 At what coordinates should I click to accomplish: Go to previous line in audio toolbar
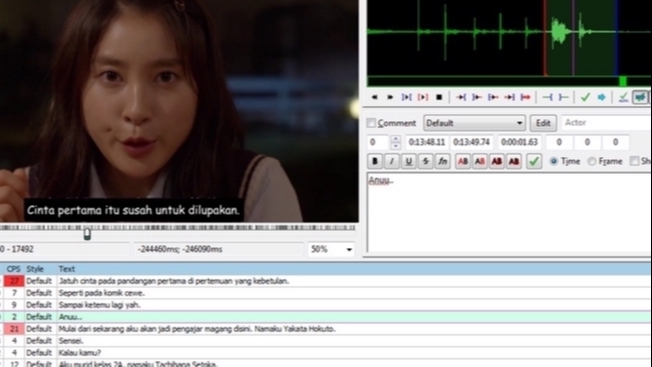tap(375, 97)
